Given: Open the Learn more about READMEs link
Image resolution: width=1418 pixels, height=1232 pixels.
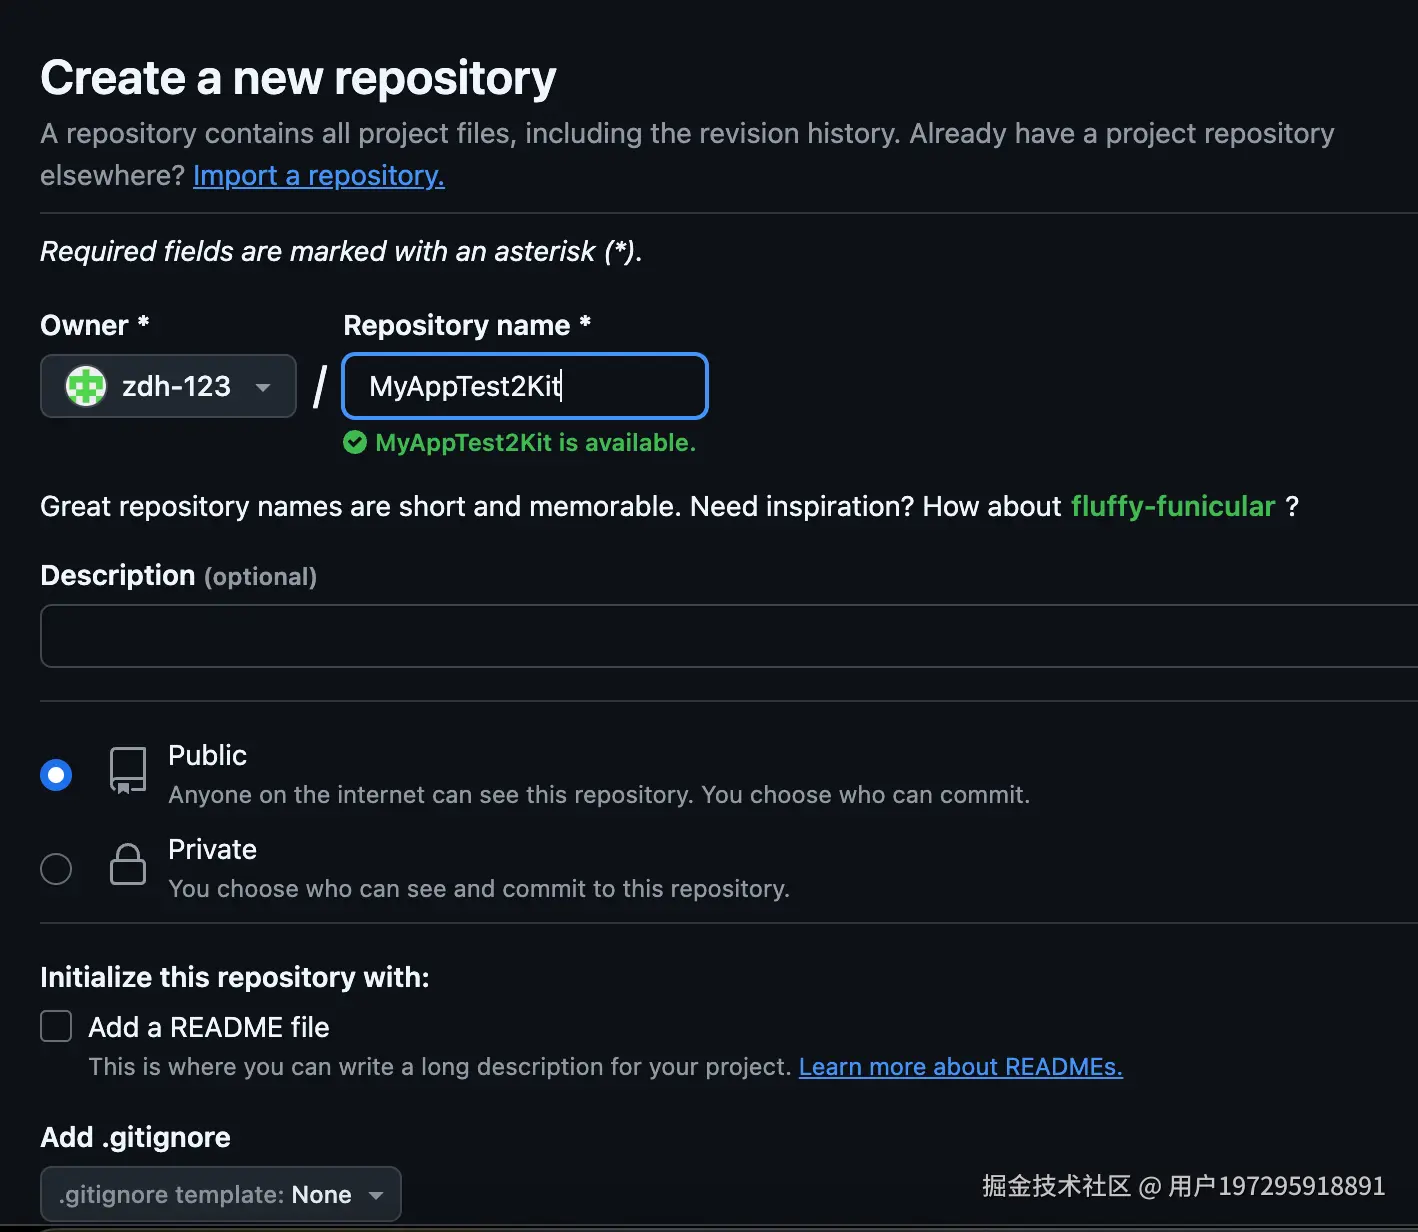Looking at the screenshot, I should pos(960,1067).
